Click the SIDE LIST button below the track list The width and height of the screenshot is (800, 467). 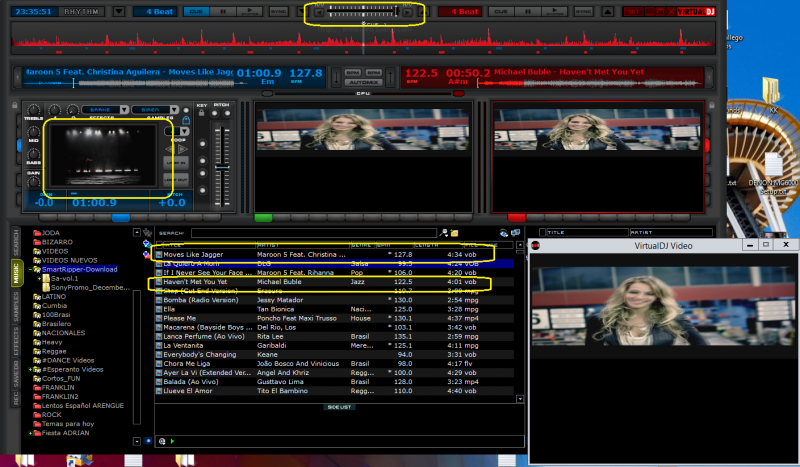[339, 407]
